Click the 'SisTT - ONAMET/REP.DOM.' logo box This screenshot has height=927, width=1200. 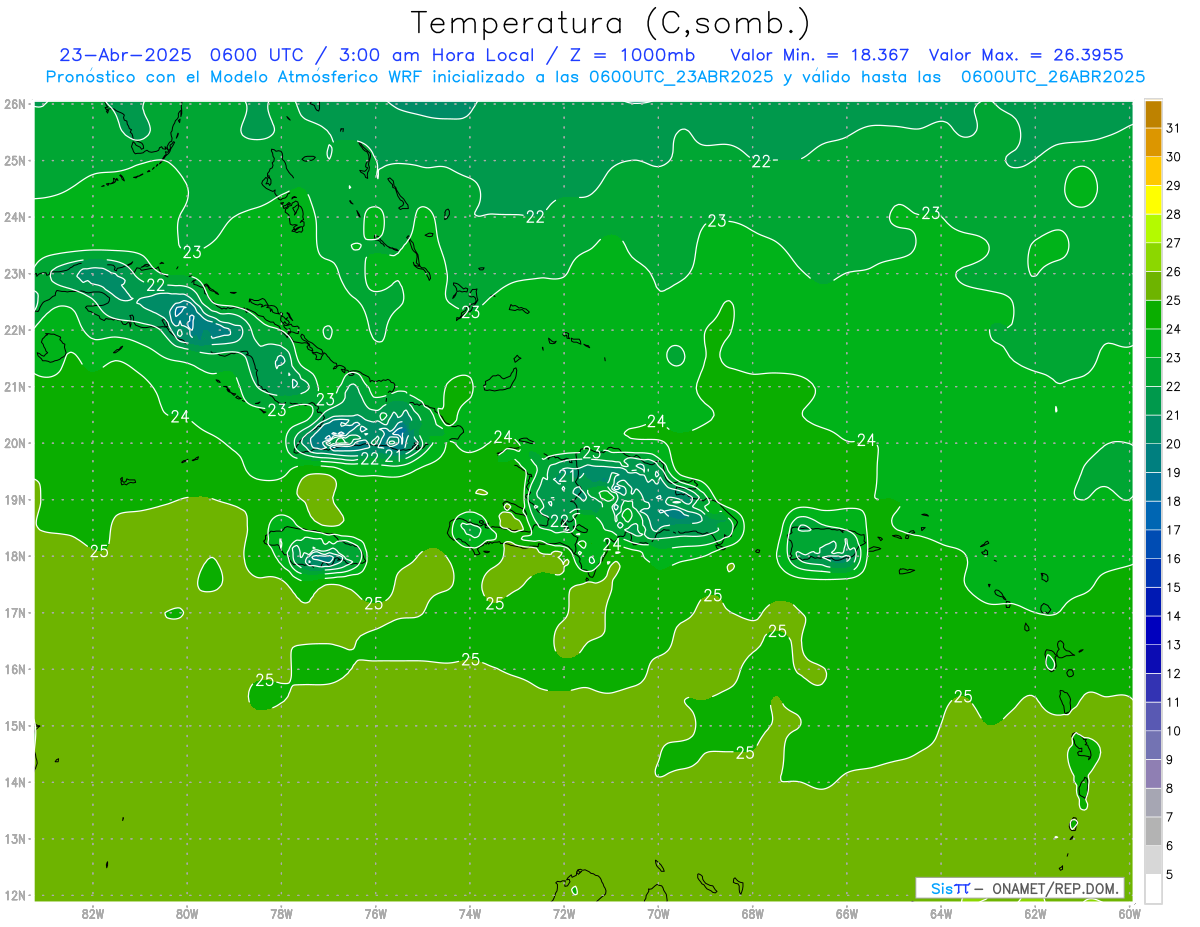1020,888
